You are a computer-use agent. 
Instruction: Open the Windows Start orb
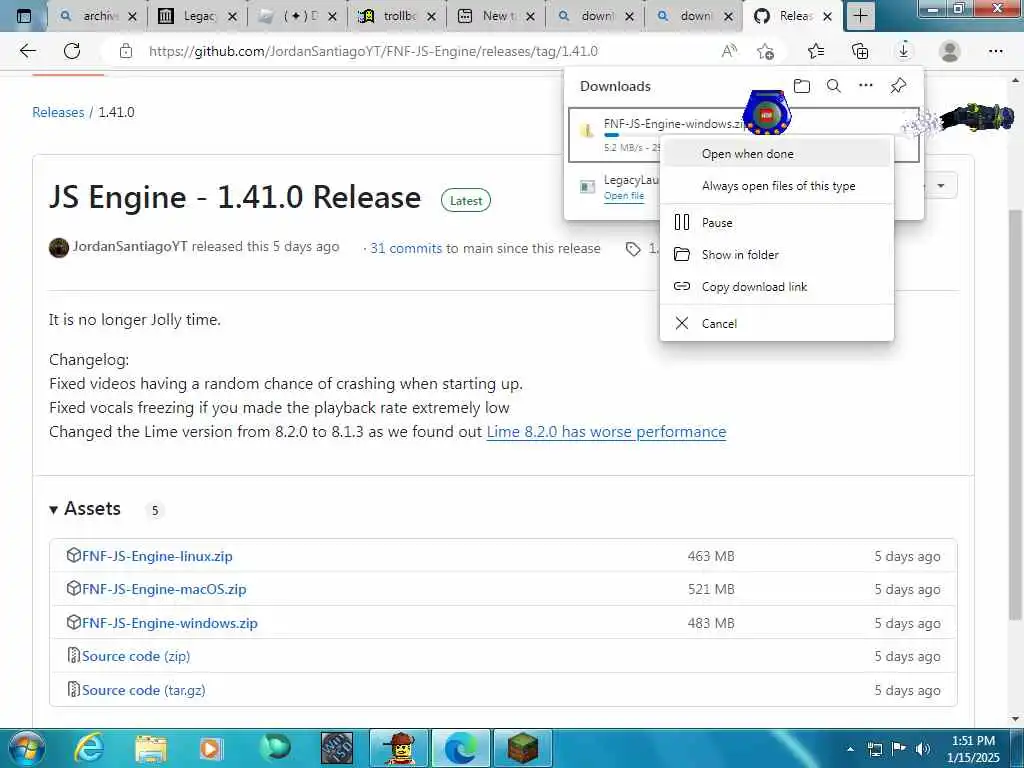click(26, 748)
